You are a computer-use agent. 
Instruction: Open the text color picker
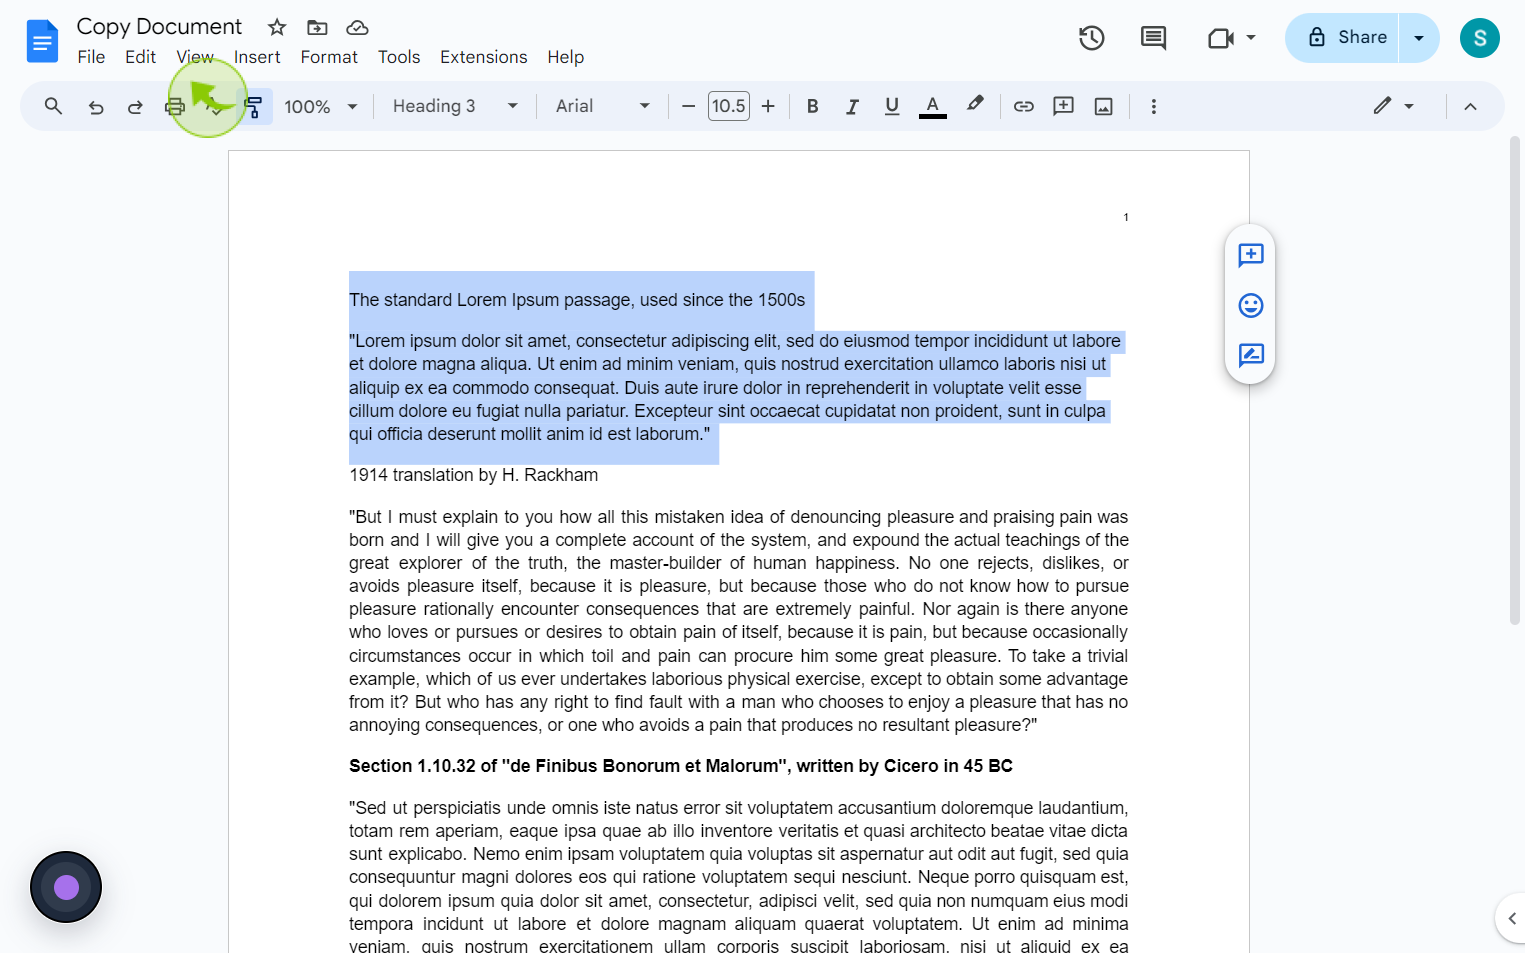[x=933, y=106]
